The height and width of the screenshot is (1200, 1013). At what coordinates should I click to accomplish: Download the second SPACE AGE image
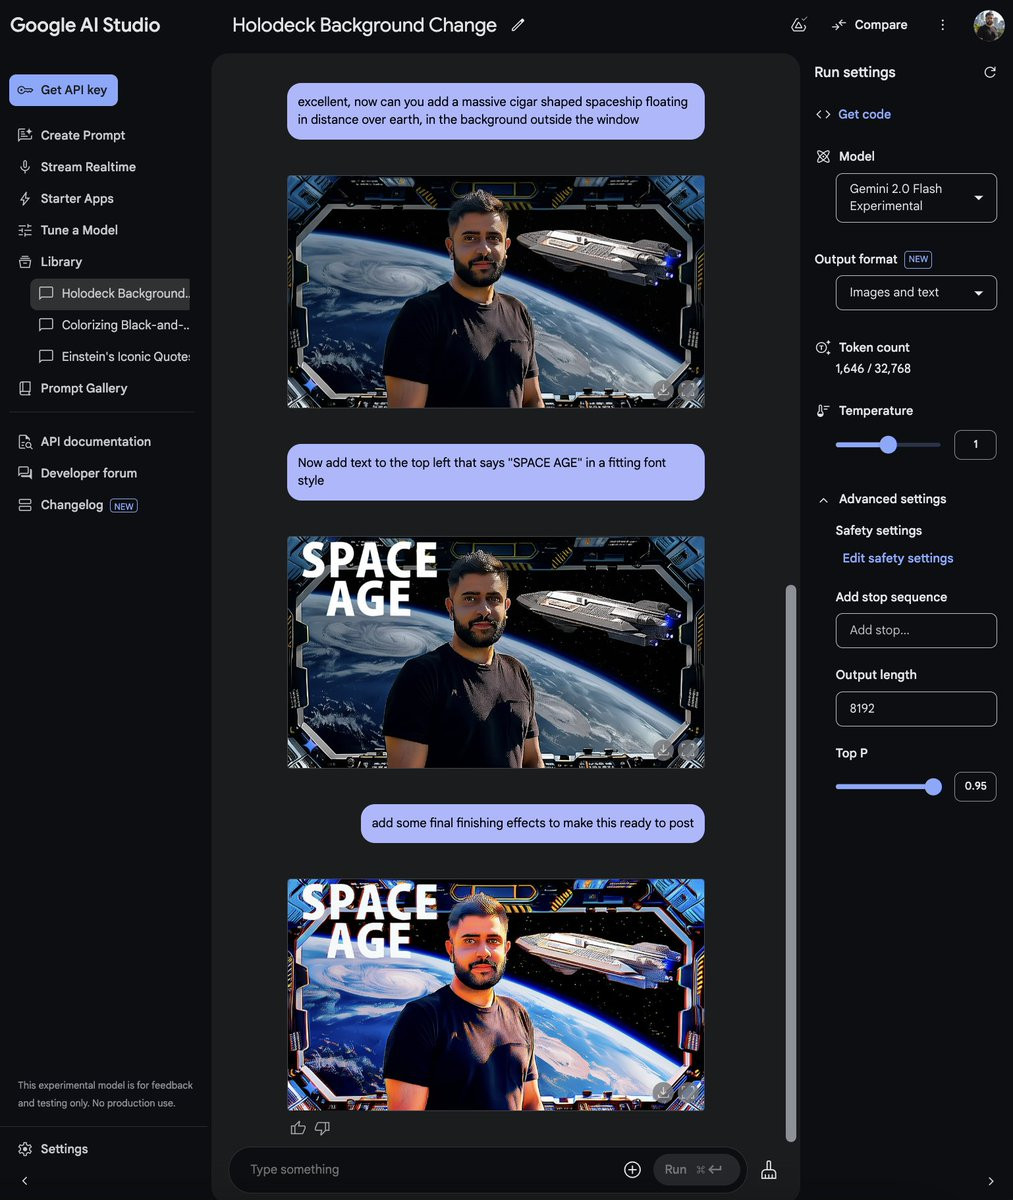click(663, 750)
